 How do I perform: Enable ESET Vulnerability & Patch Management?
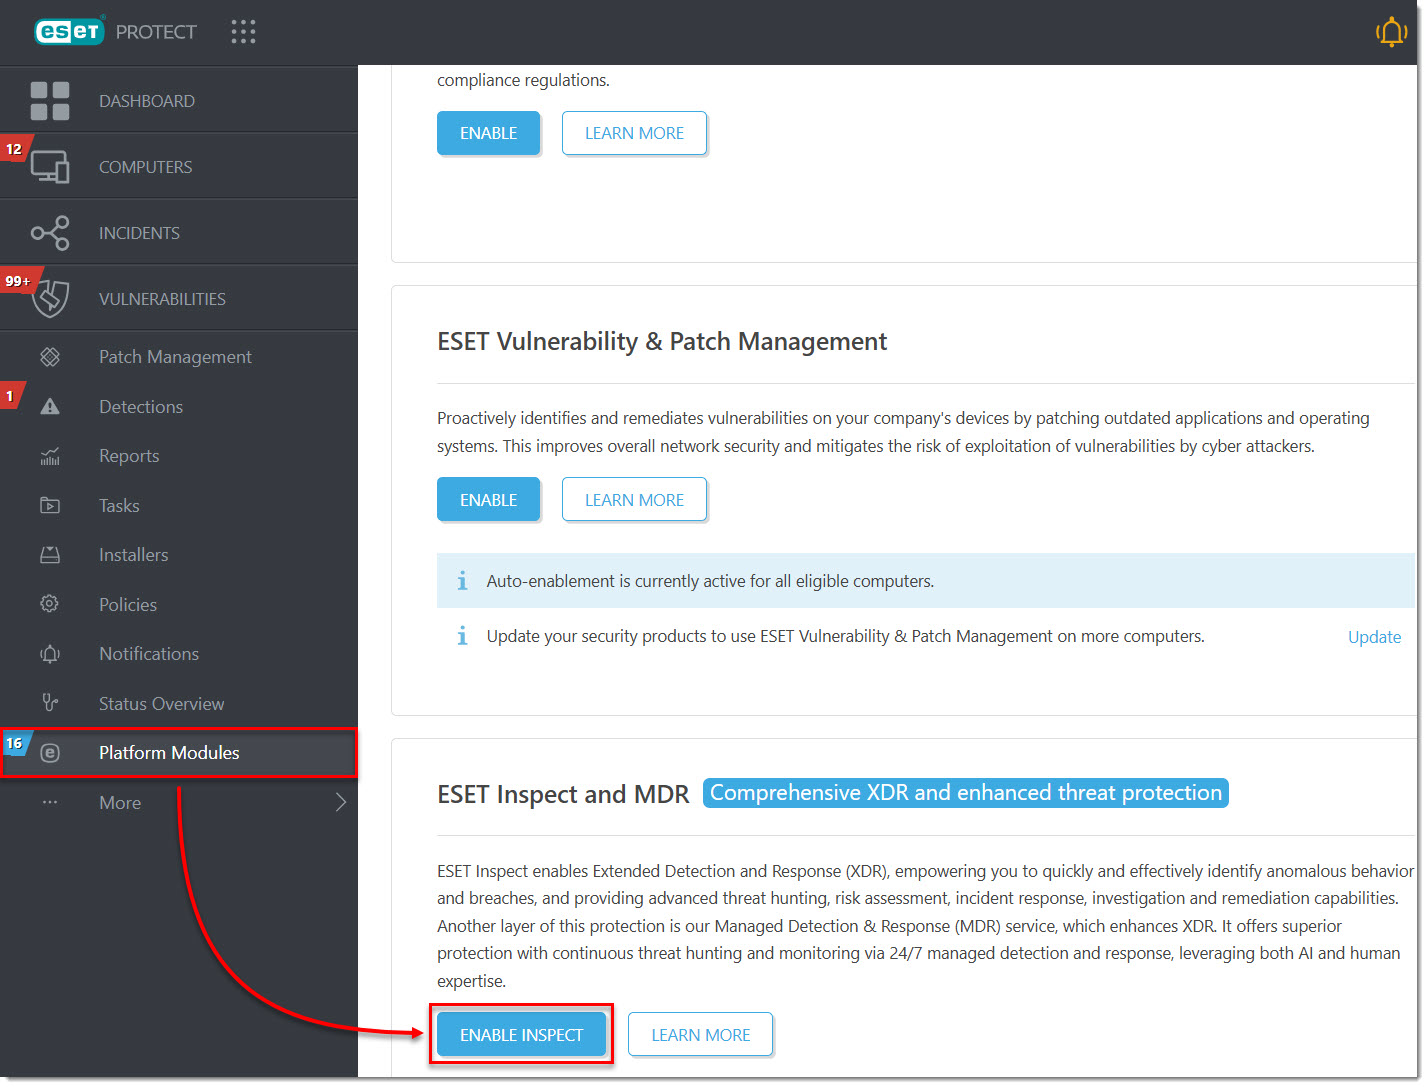pos(488,500)
